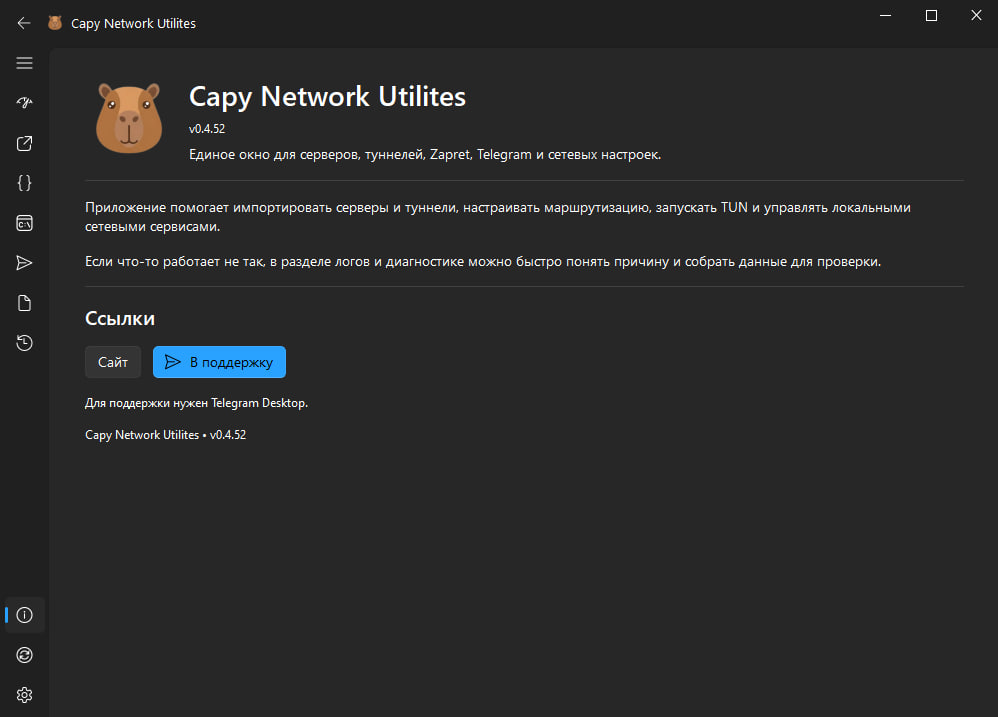998x717 pixels.
Task: Click the large capybara logo image
Action: [x=129, y=118]
